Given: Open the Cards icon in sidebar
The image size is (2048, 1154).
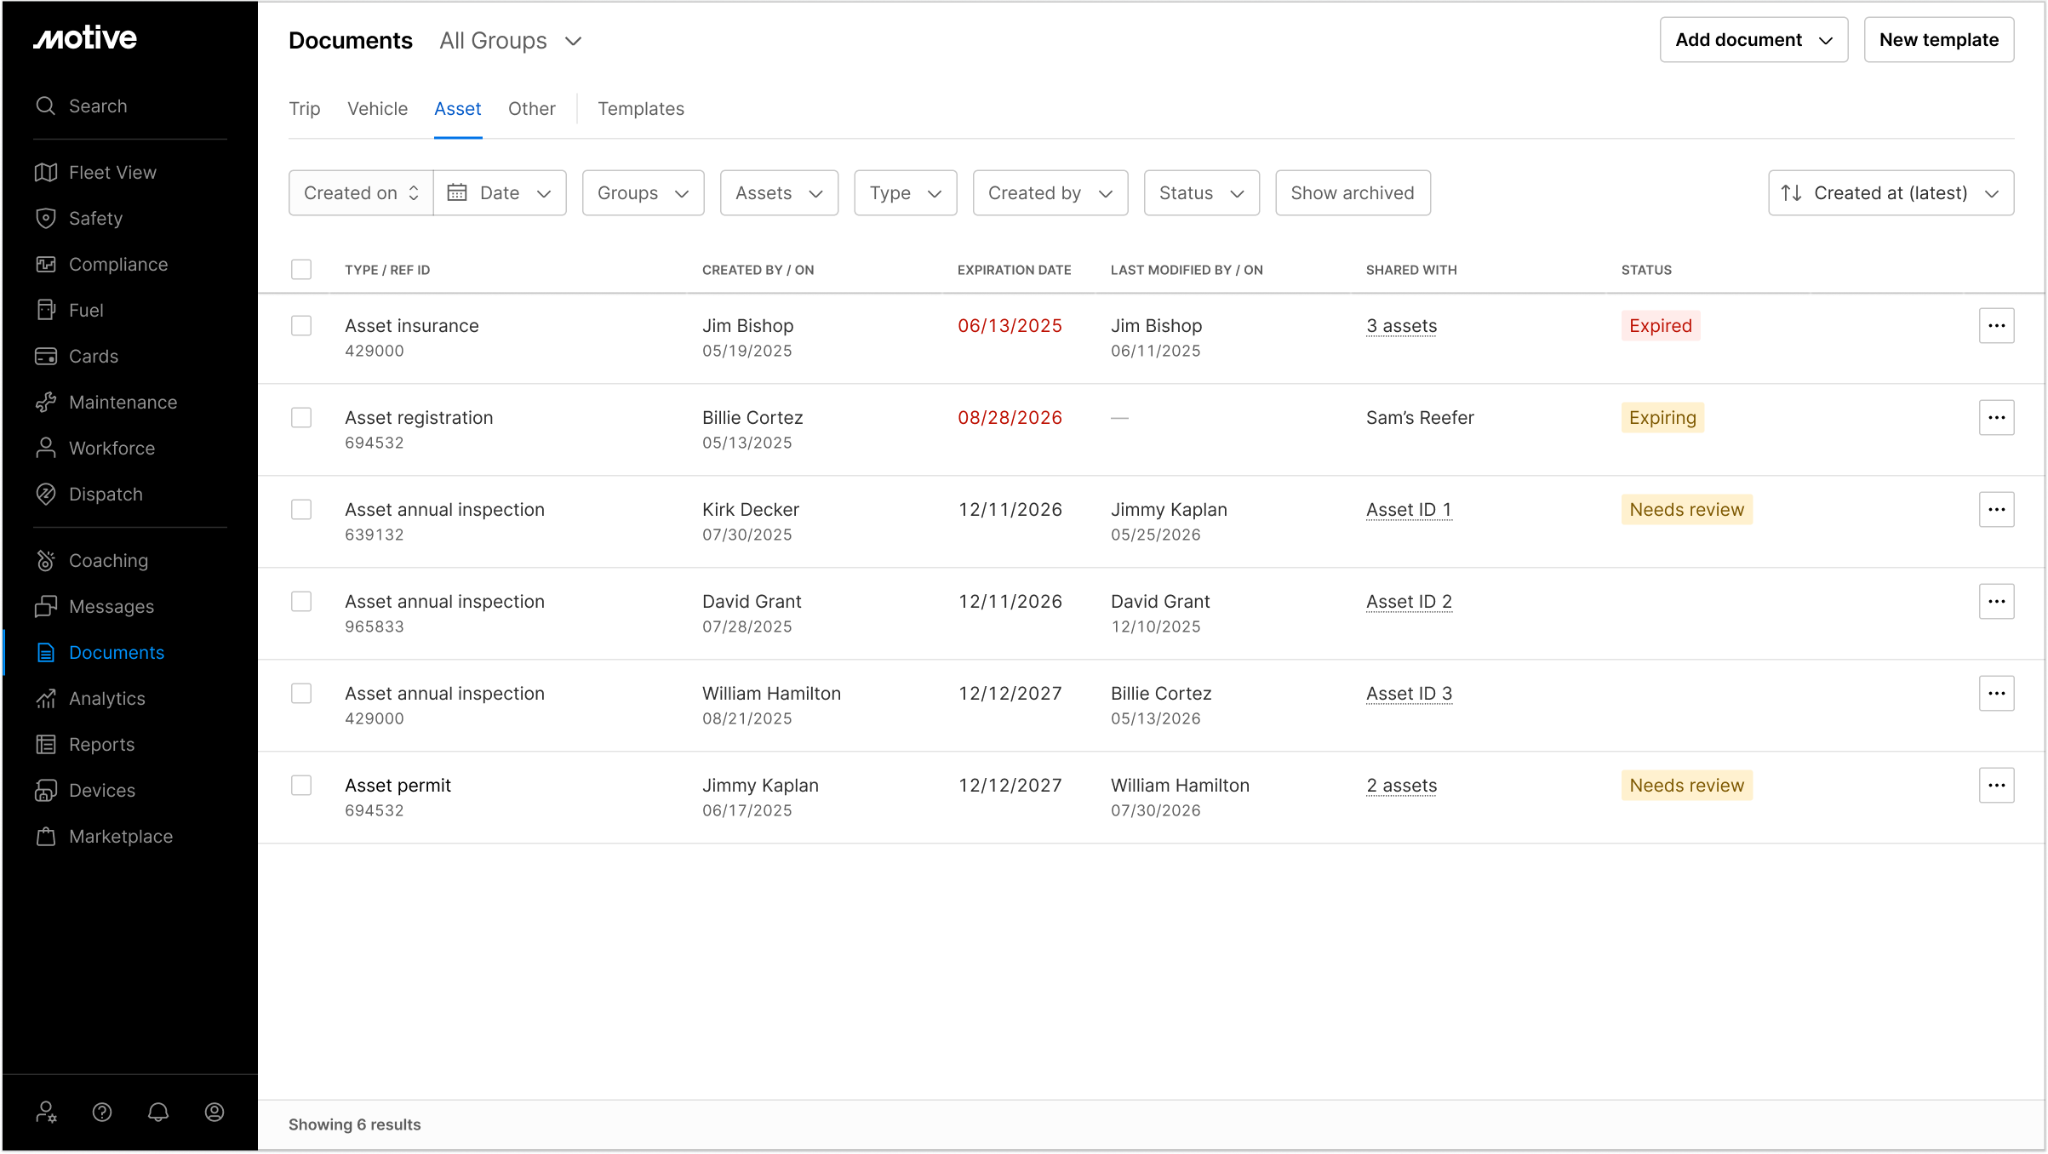Looking at the screenshot, I should [46, 356].
